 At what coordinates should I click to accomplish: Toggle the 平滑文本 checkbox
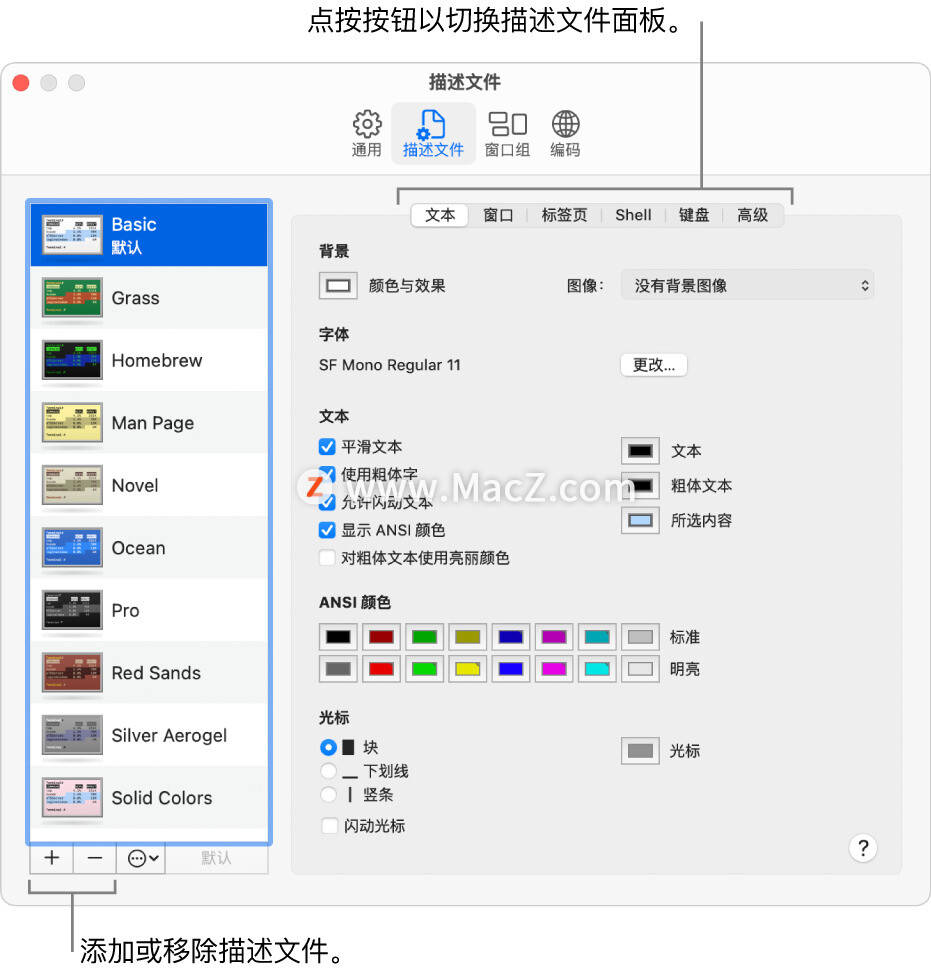click(x=327, y=447)
